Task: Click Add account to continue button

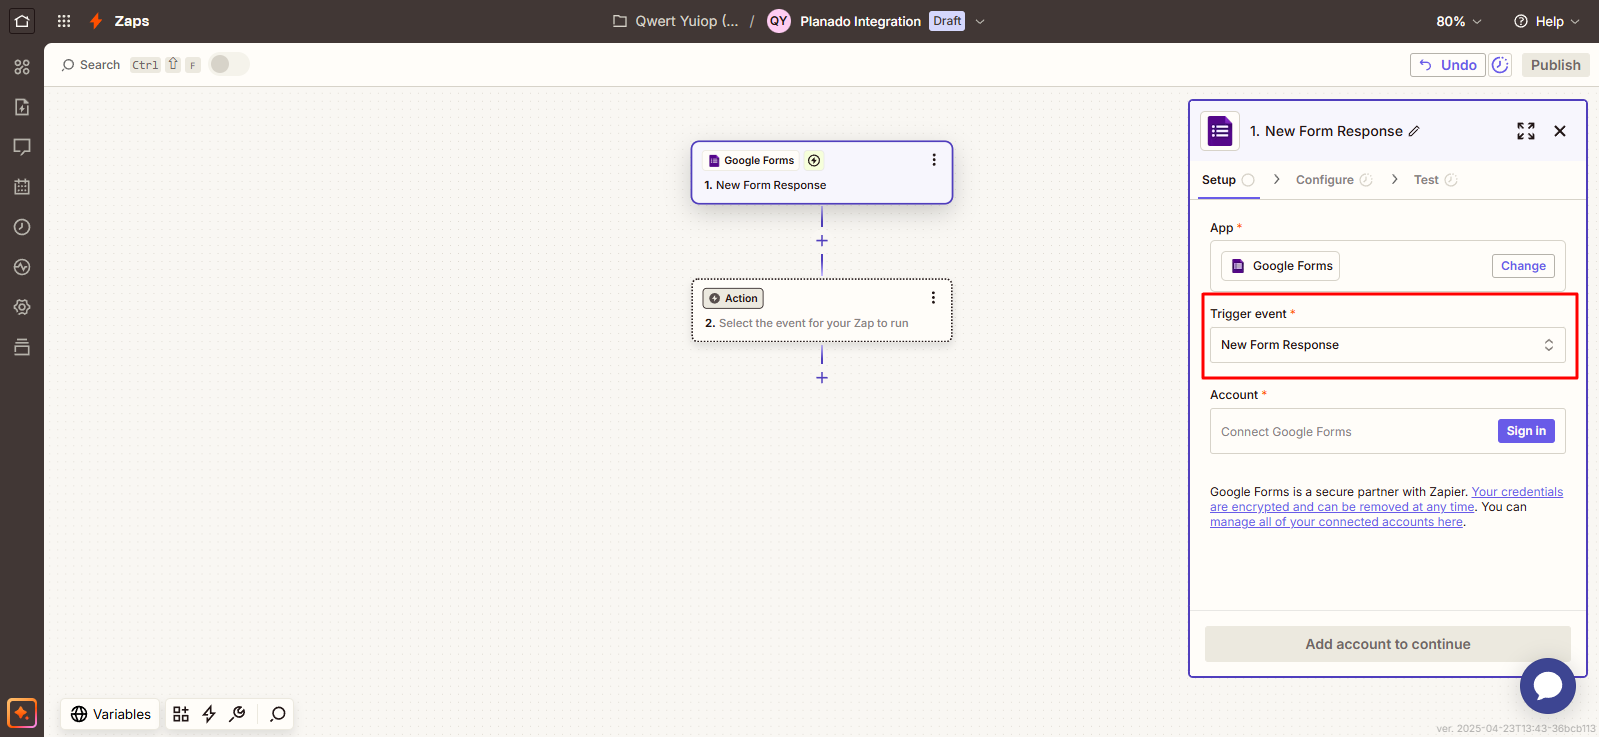Action: (x=1387, y=644)
